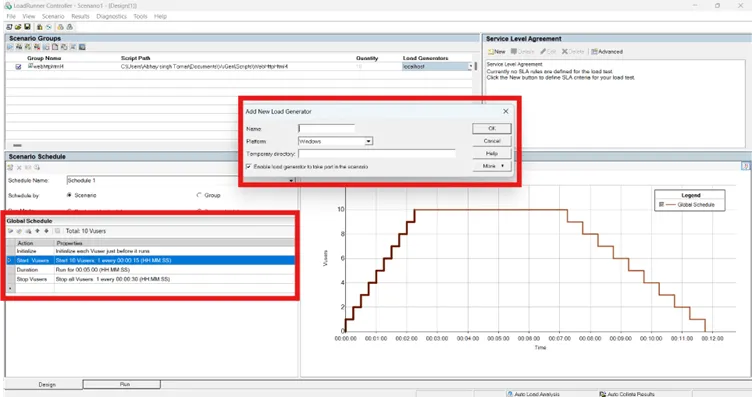752x397 pixels.
Task: Open a scenario with the folder icon
Action: [18, 27]
